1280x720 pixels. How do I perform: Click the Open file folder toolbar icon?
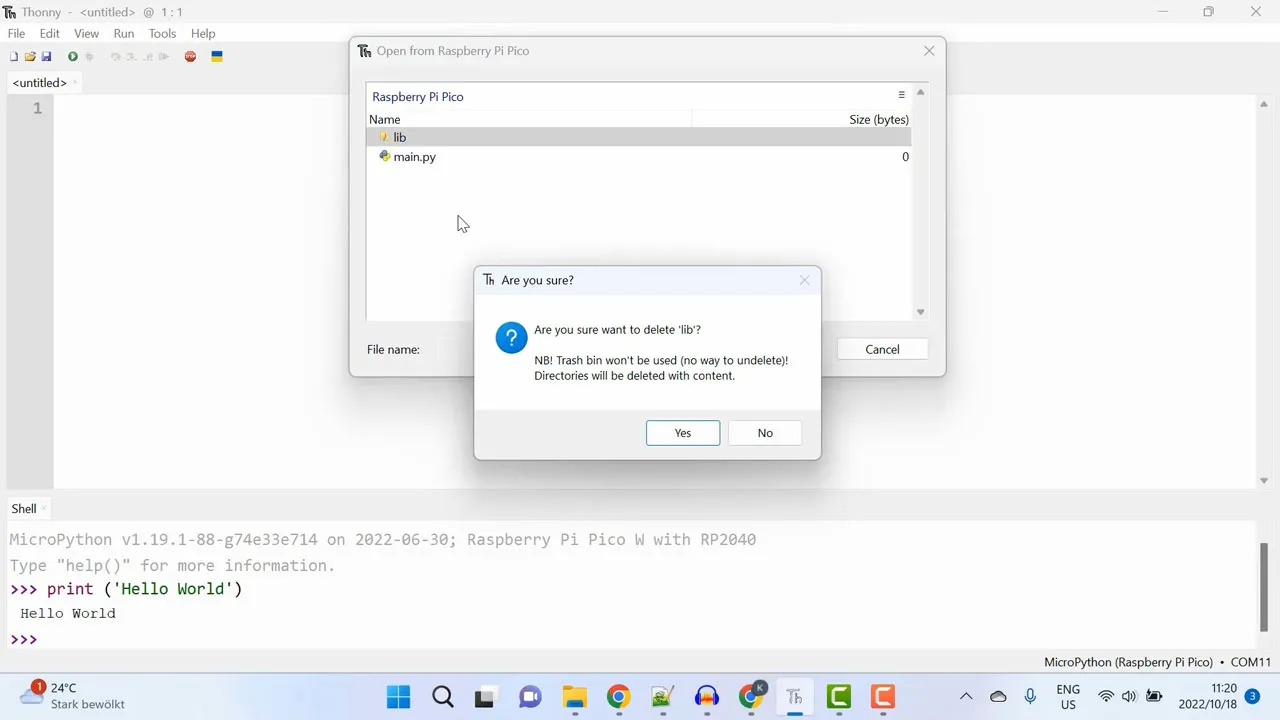point(30,57)
